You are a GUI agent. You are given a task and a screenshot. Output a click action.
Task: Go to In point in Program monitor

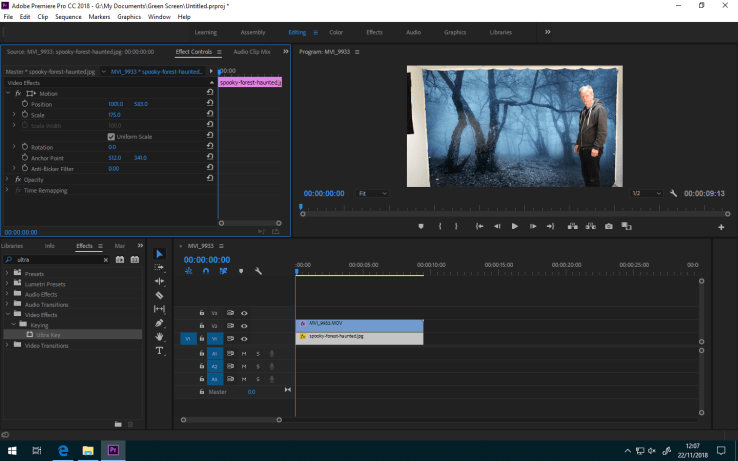(x=479, y=226)
